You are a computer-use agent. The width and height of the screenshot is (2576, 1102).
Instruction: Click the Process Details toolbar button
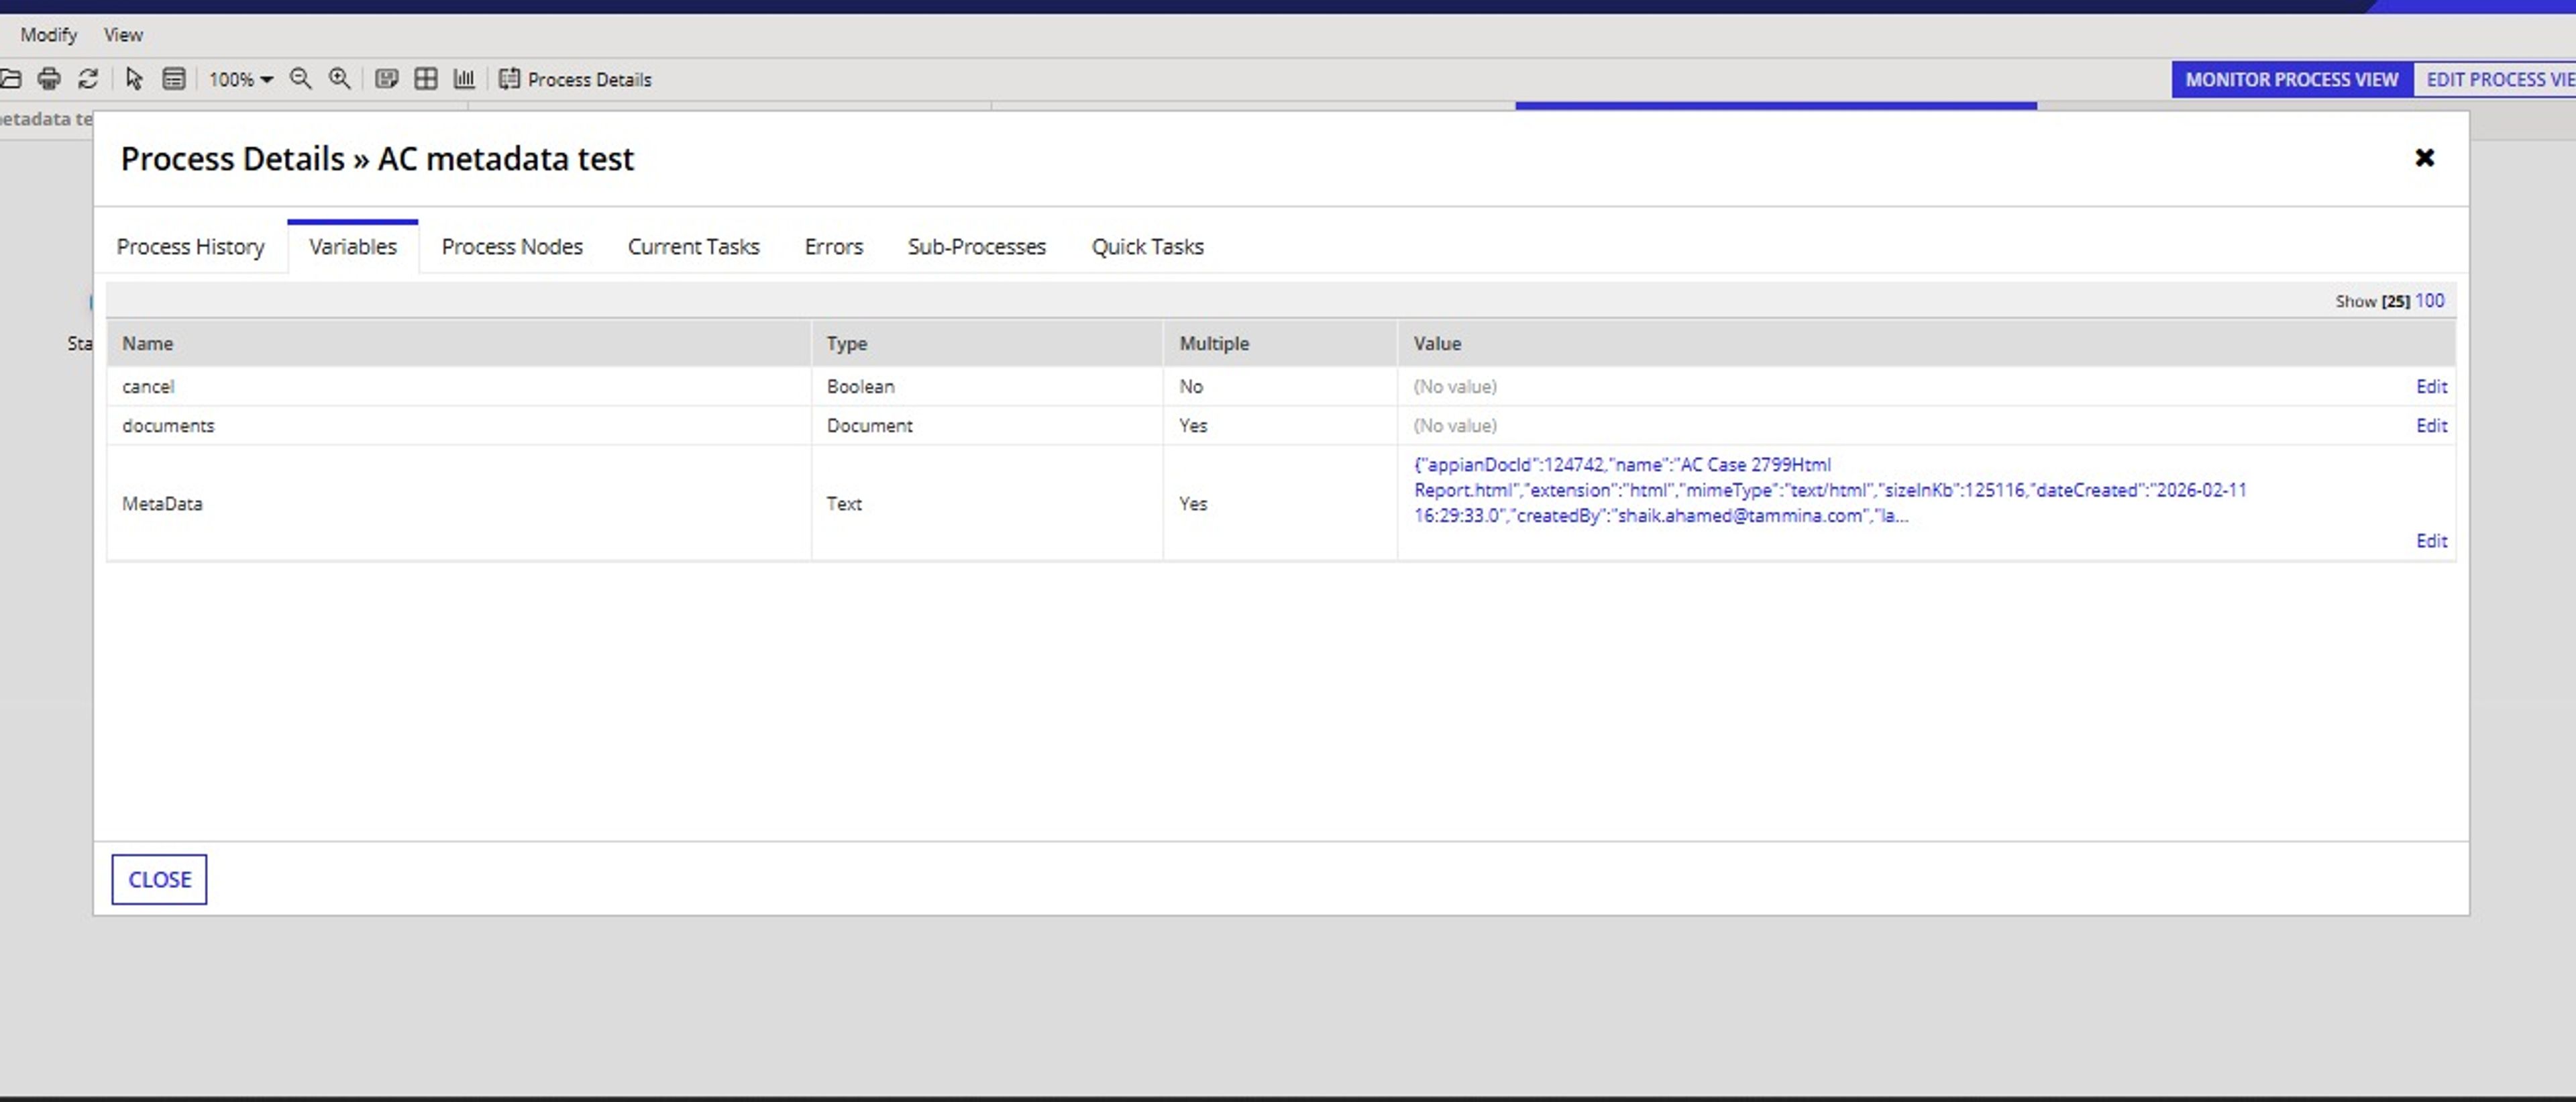point(575,80)
